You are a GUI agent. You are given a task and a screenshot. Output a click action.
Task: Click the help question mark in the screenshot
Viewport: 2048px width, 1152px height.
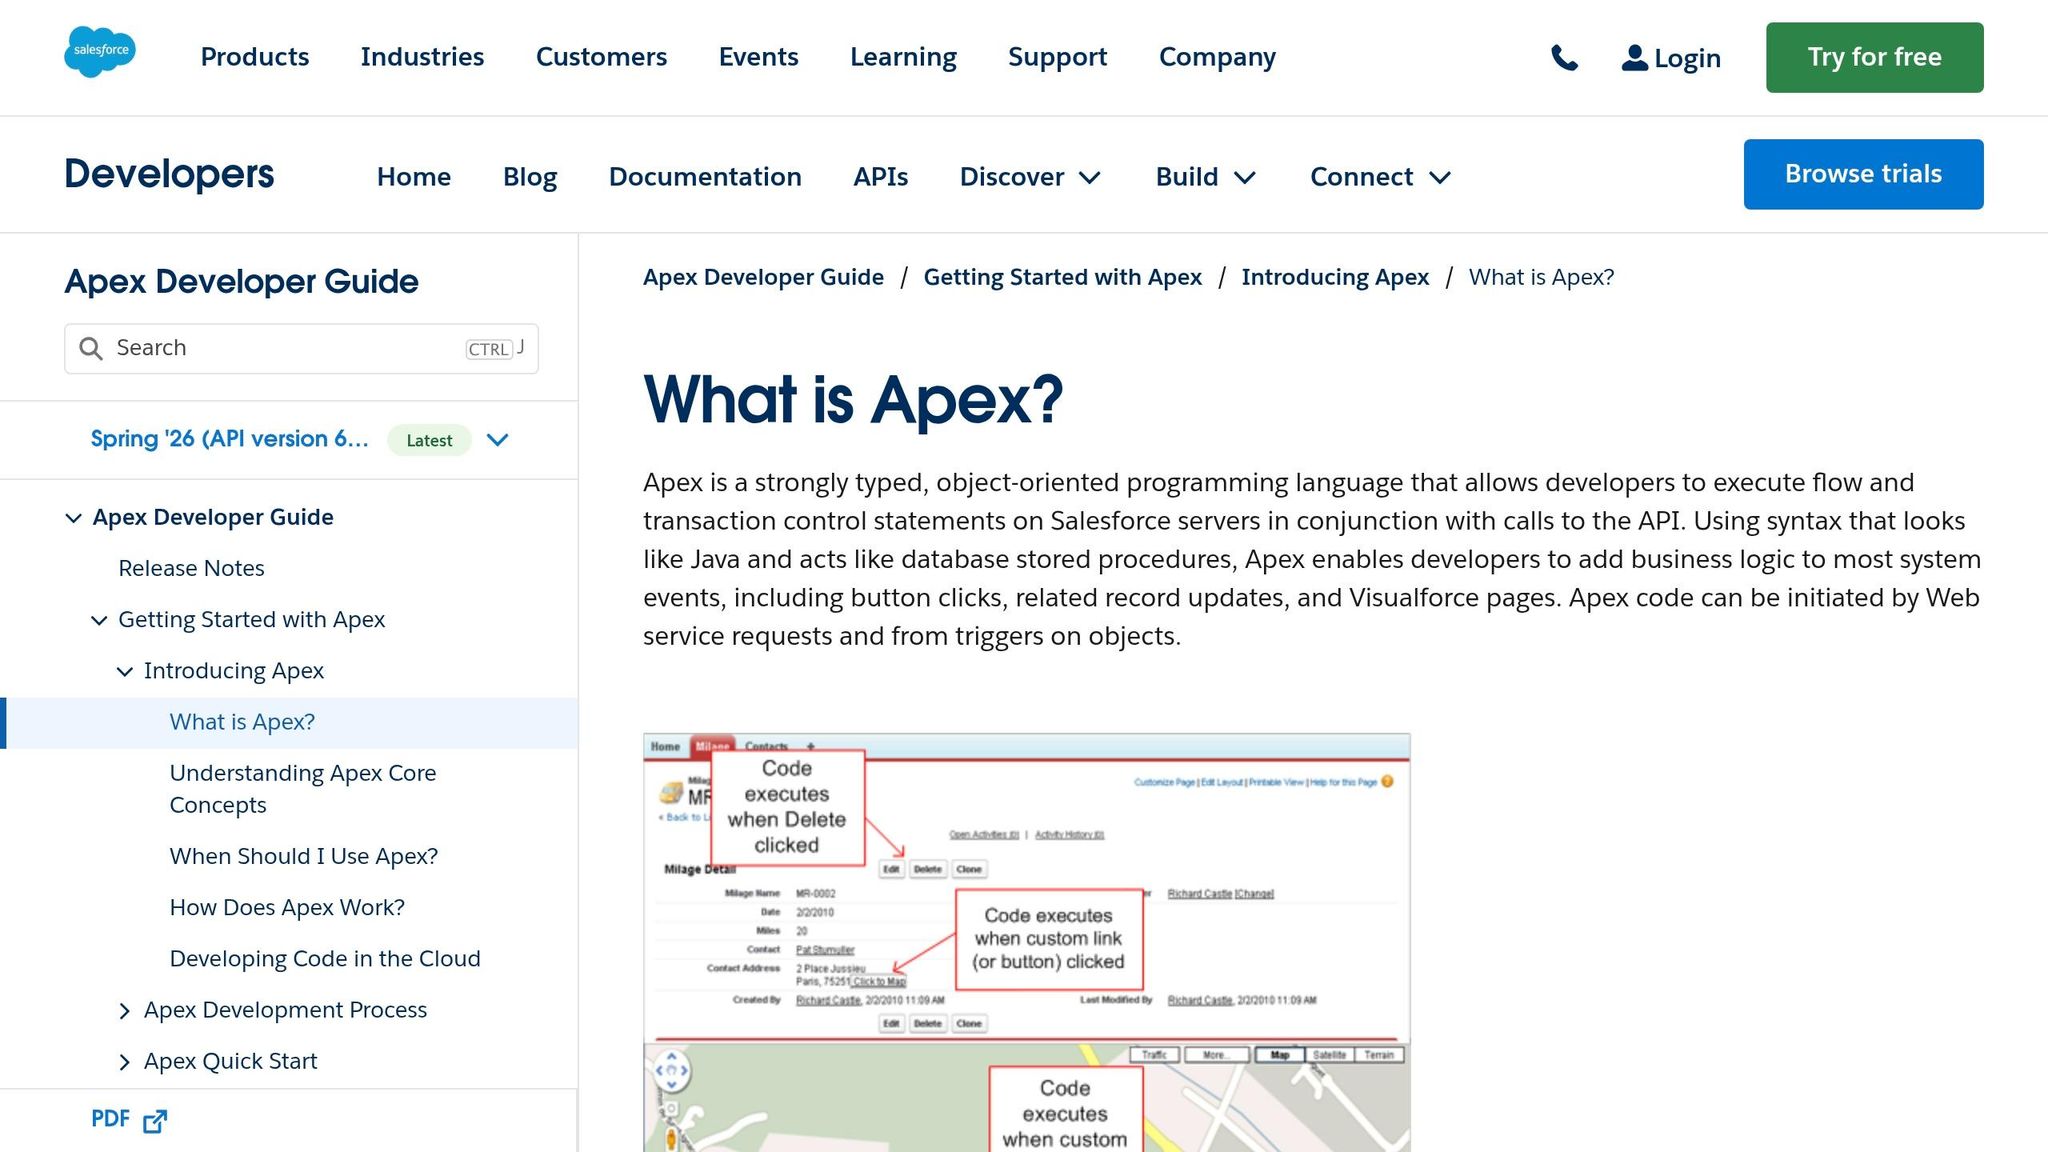[1387, 783]
